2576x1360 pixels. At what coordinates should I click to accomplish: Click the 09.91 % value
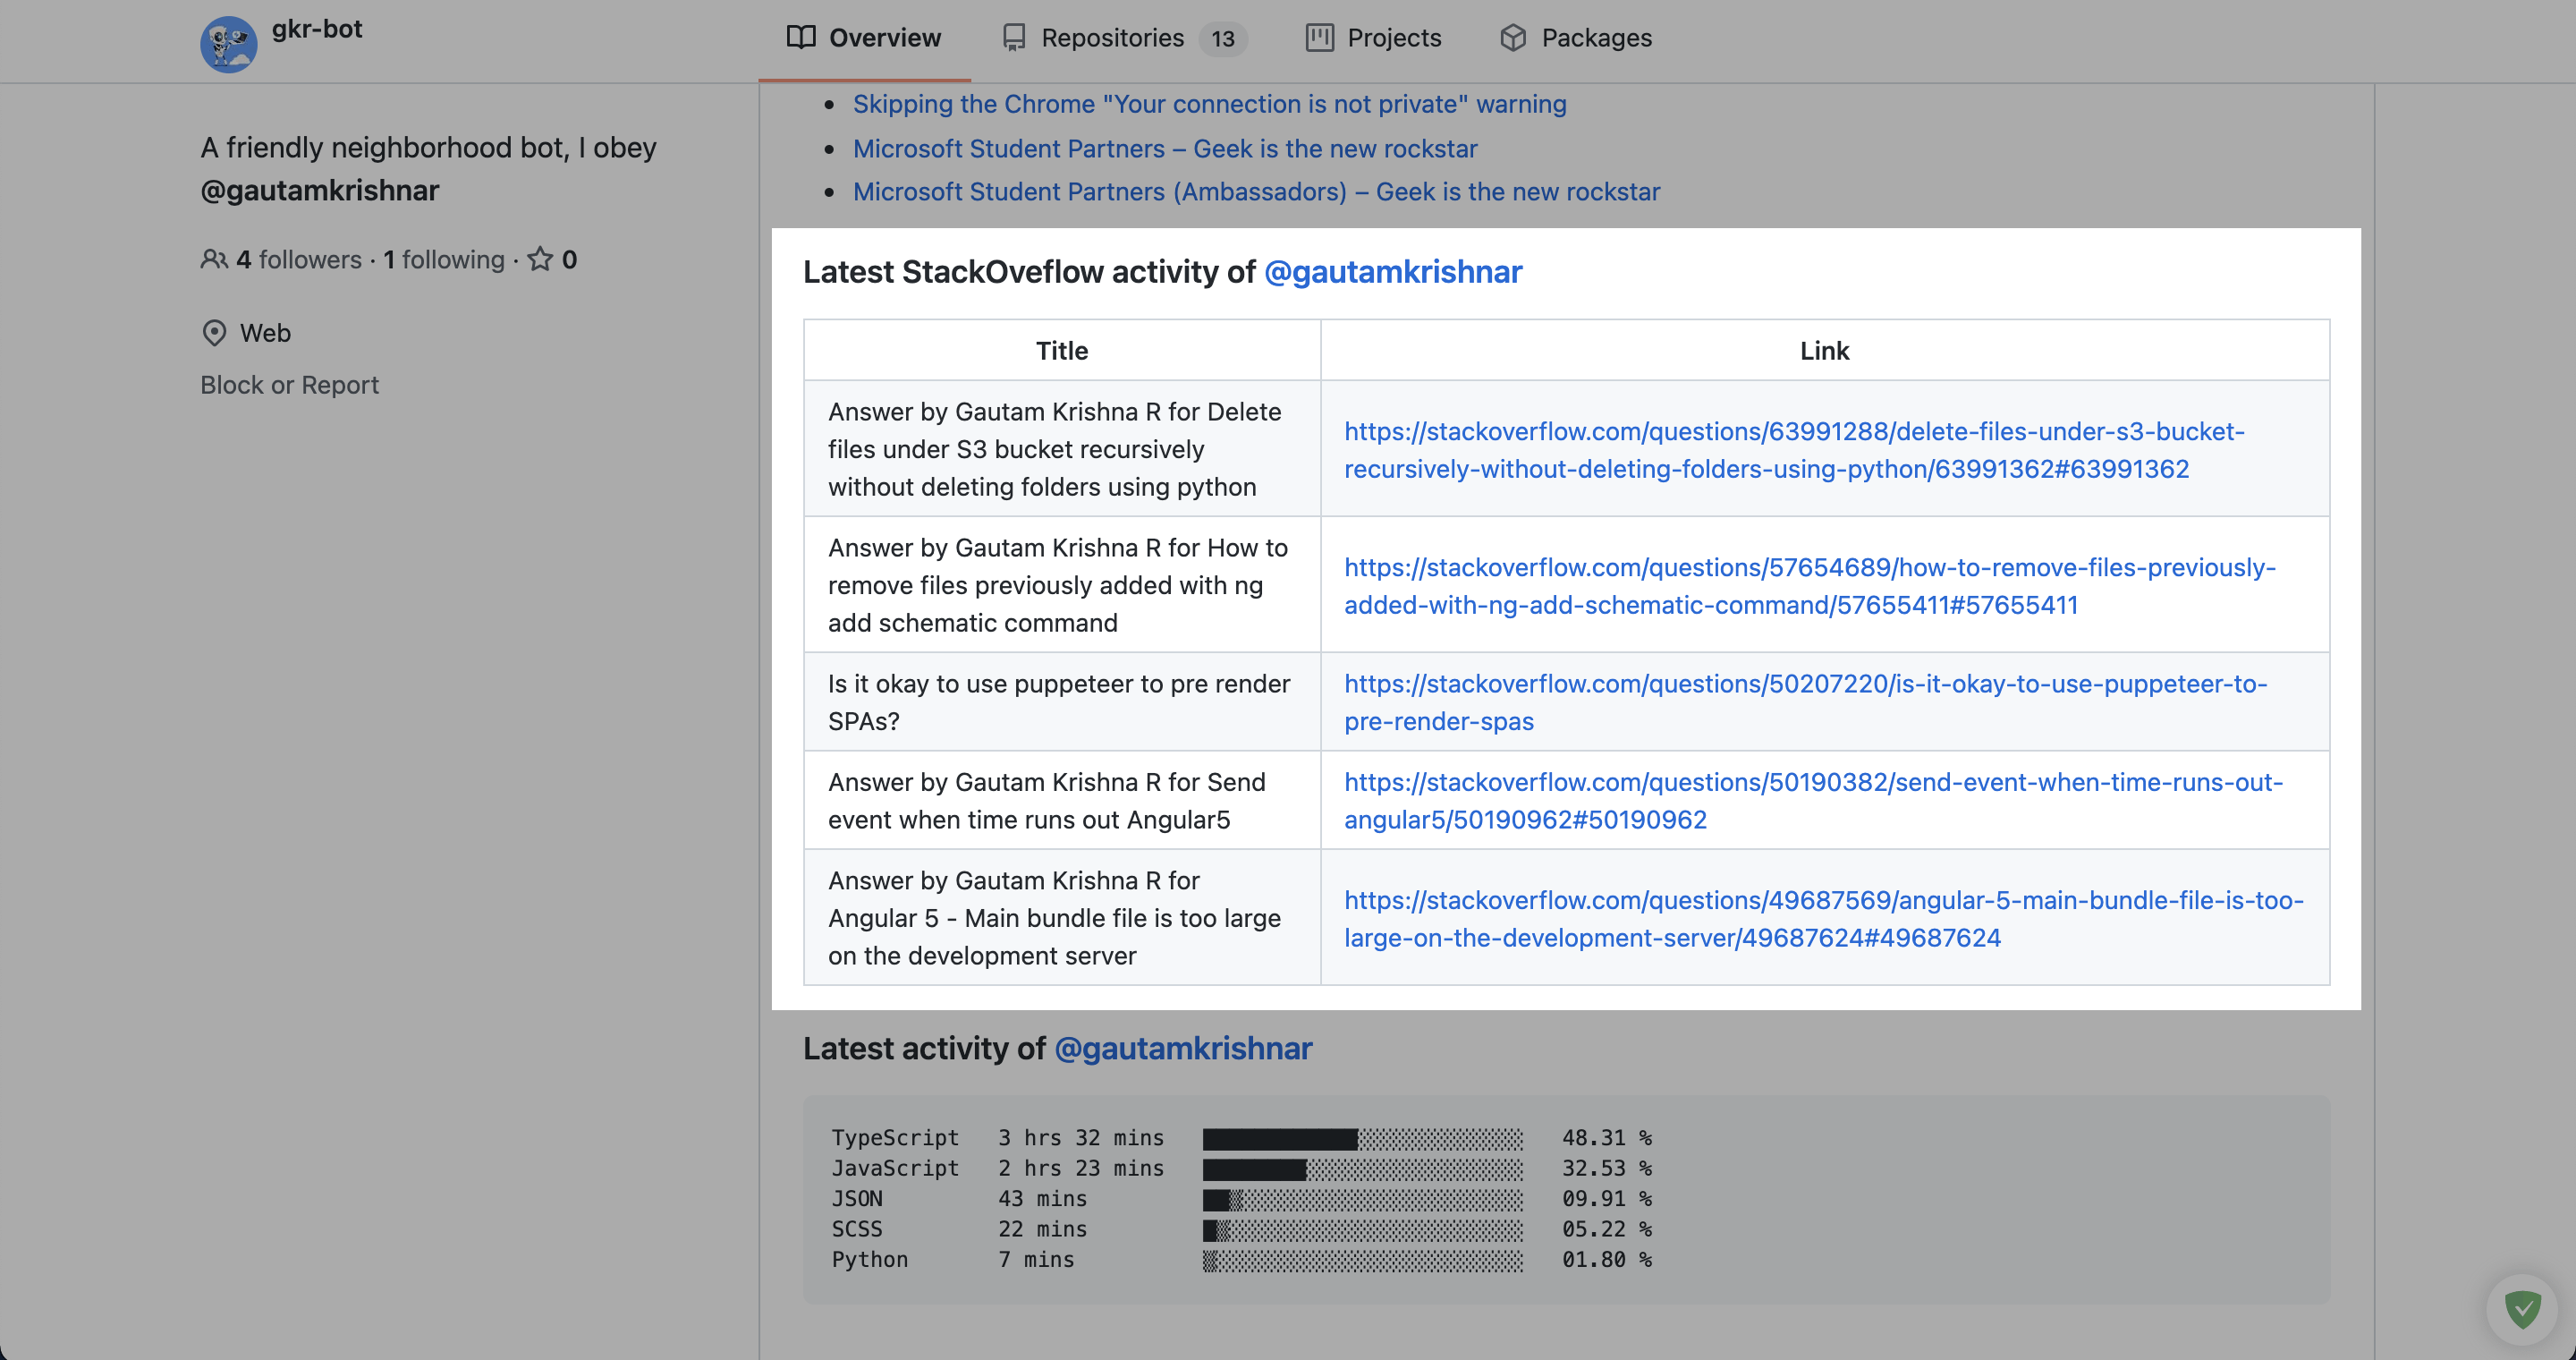click(1607, 1200)
